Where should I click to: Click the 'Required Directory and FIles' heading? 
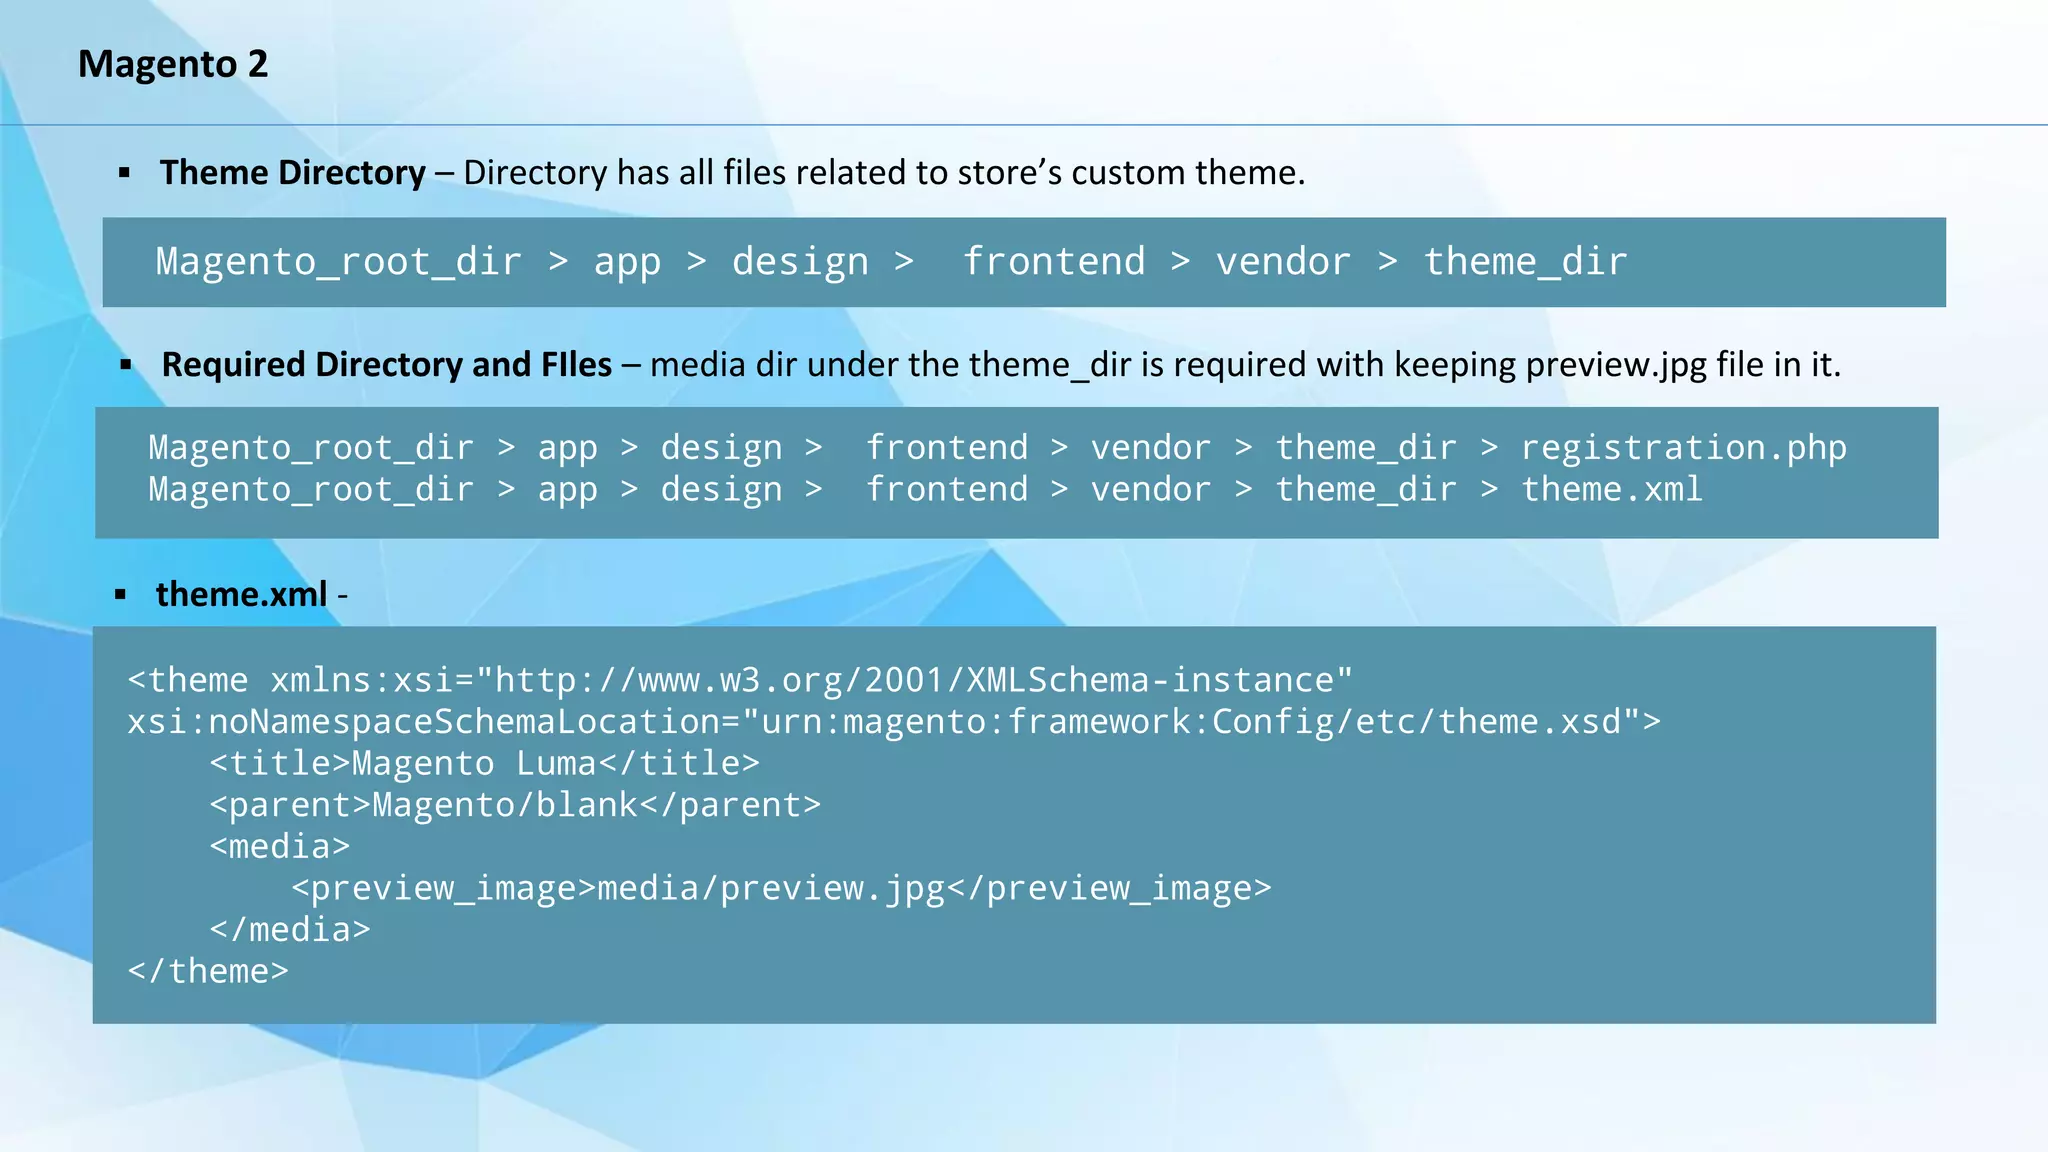pos(387,365)
